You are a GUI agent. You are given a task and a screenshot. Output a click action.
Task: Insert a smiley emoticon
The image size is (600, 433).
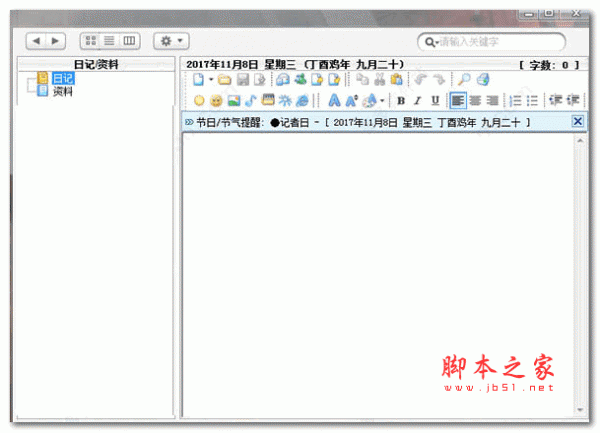click(x=216, y=101)
